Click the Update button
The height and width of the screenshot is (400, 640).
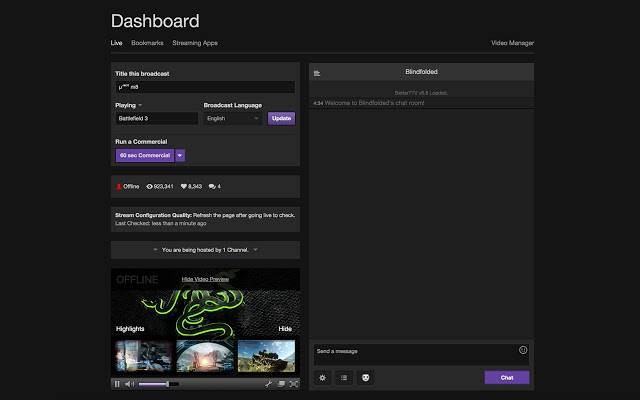(281, 118)
